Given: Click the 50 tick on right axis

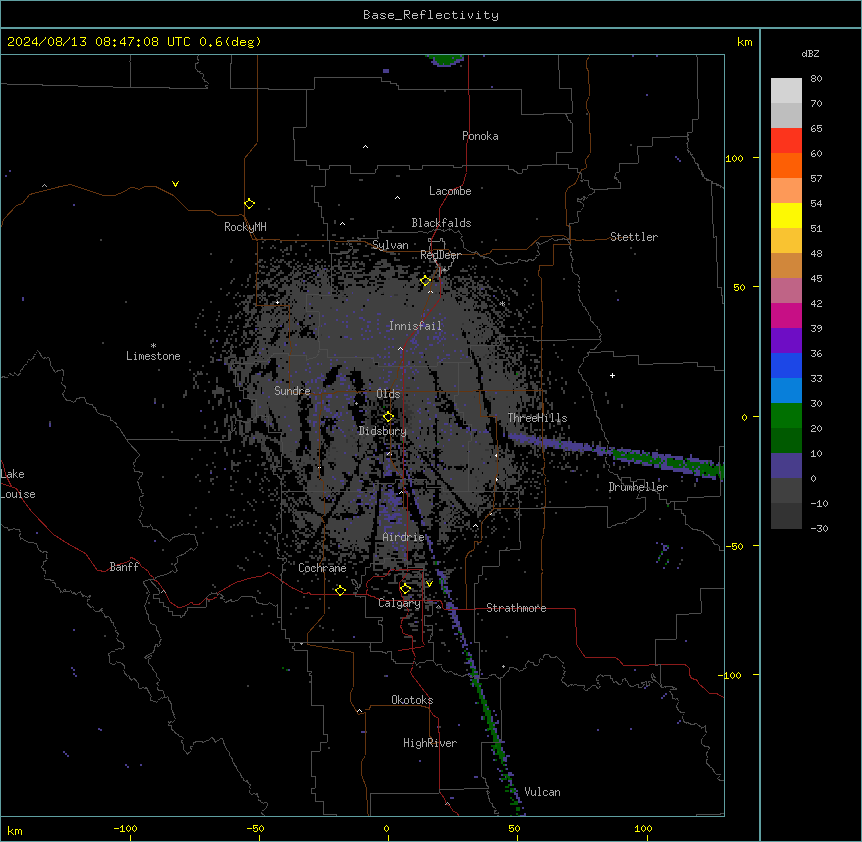Looking at the screenshot, I should point(739,287).
